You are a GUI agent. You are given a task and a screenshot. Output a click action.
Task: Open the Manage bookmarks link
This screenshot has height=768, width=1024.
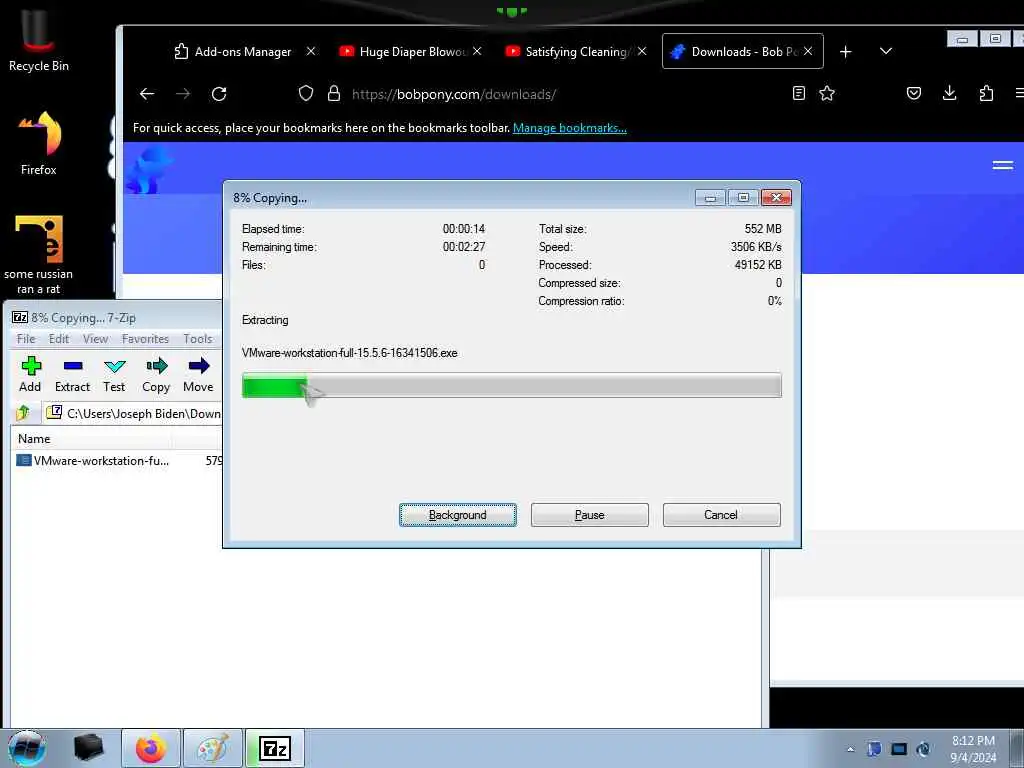[x=569, y=128]
